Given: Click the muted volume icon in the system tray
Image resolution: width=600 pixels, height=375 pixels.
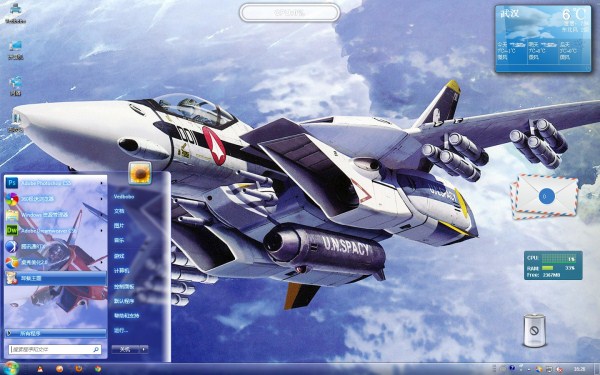Looking at the screenshot, I should [559, 369].
